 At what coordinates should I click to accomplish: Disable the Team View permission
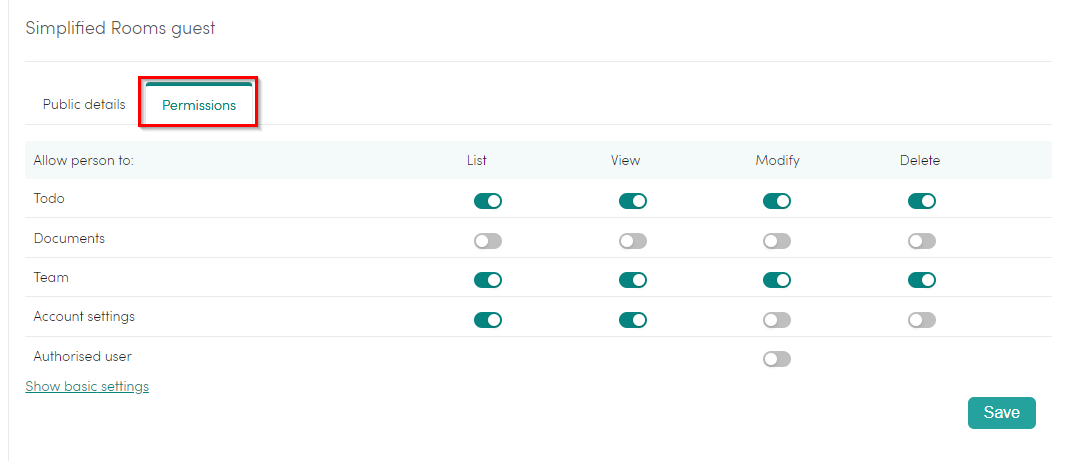632,280
